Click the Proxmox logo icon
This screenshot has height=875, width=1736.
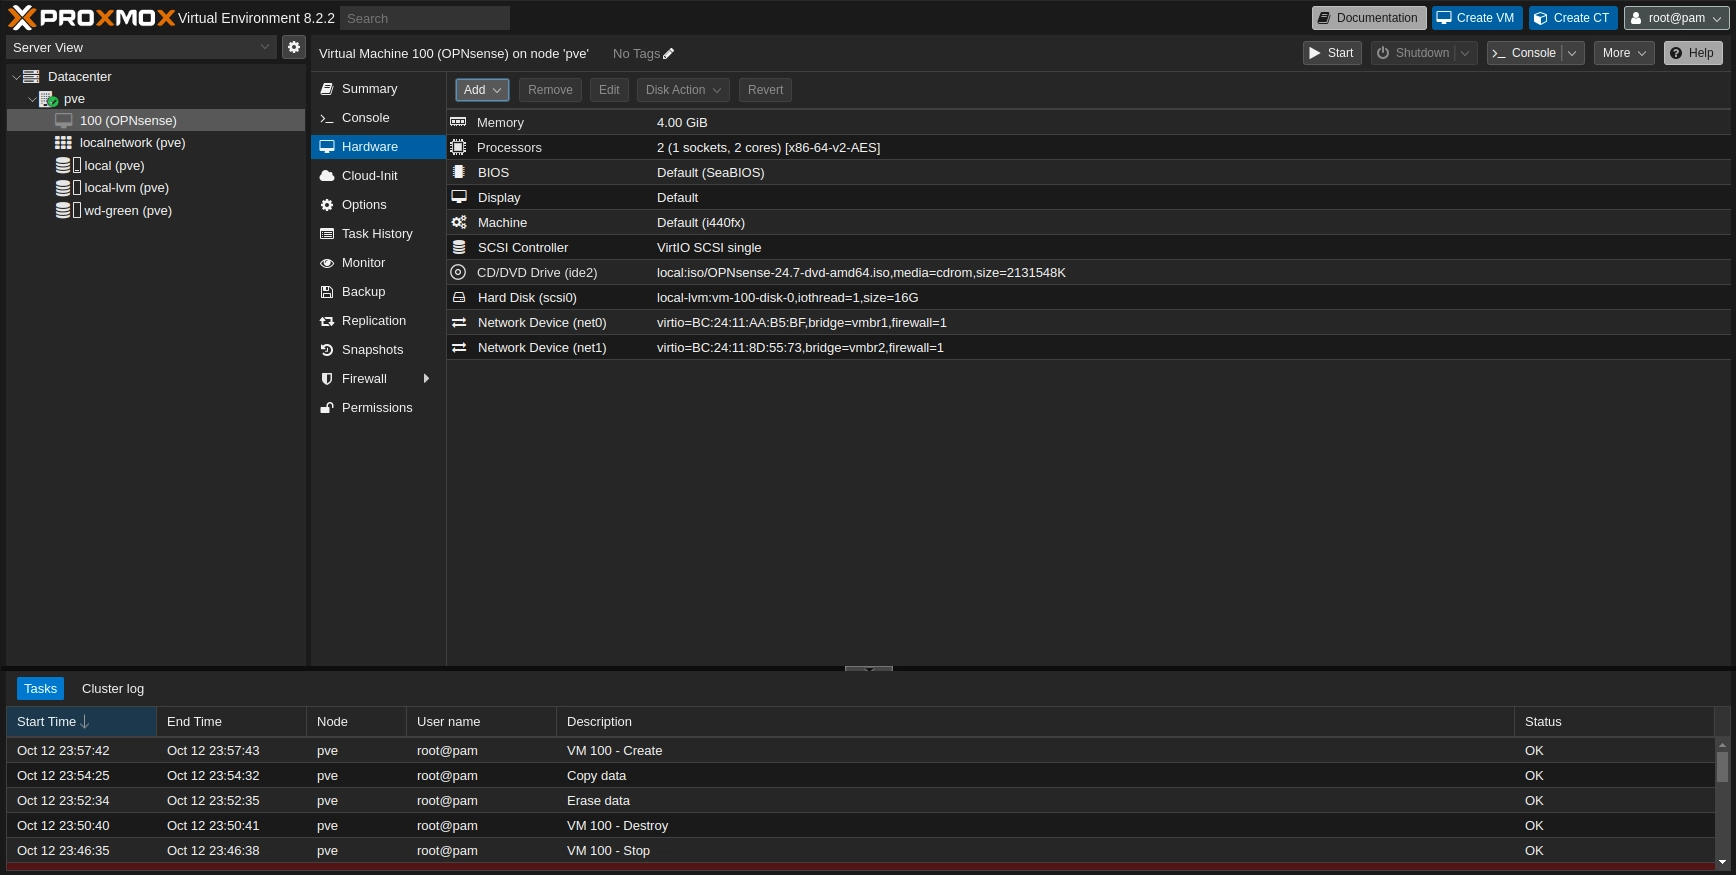coord(21,17)
